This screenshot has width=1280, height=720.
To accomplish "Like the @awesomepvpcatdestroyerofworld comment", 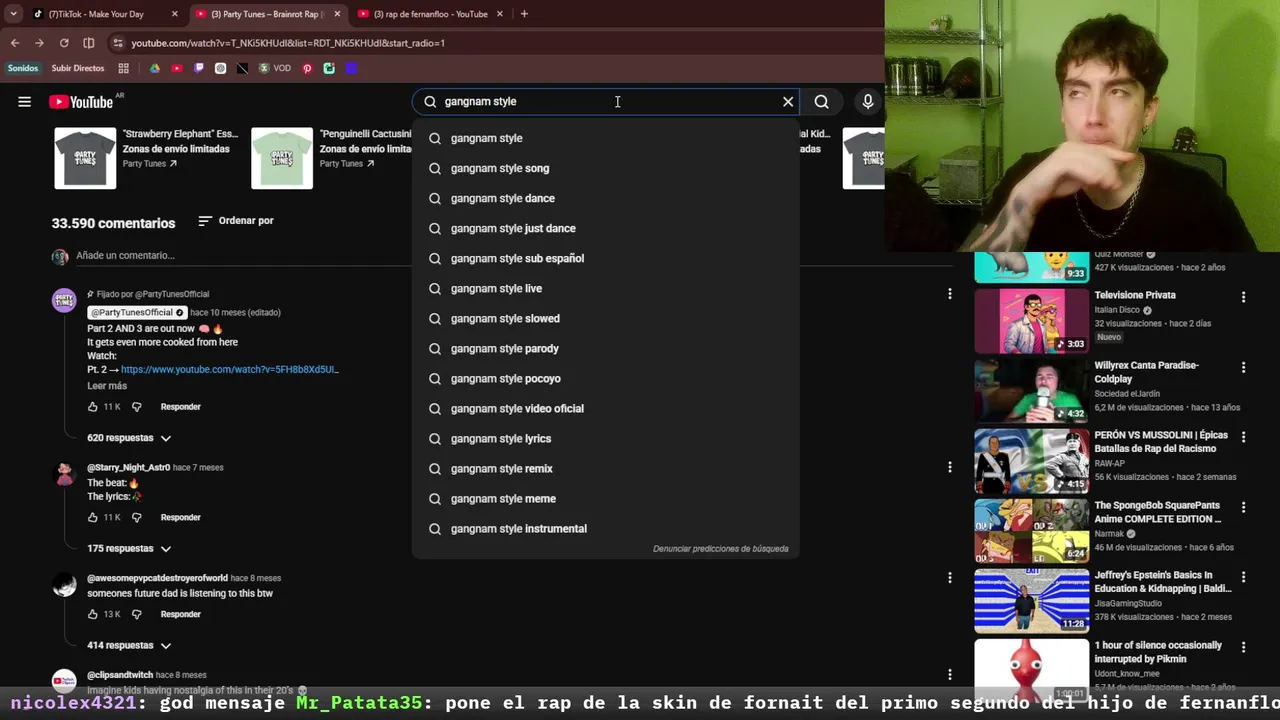I will click(x=93, y=614).
